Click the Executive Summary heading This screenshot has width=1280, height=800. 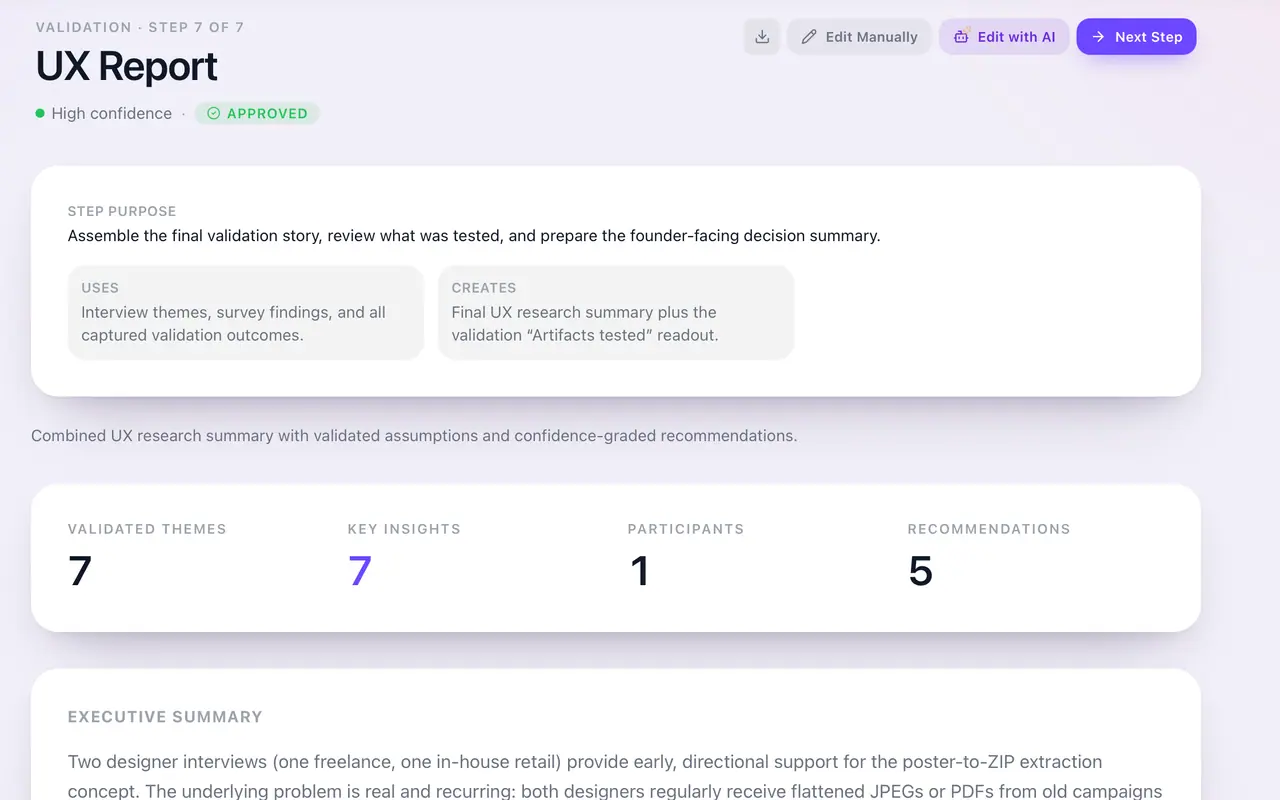[165, 717]
